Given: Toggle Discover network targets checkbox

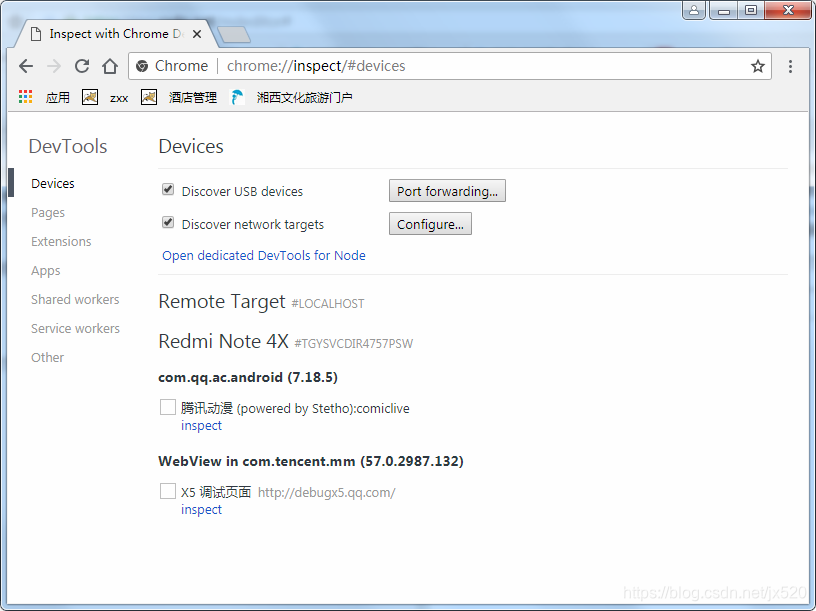Looking at the screenshot, I should [x=168, y=223].
